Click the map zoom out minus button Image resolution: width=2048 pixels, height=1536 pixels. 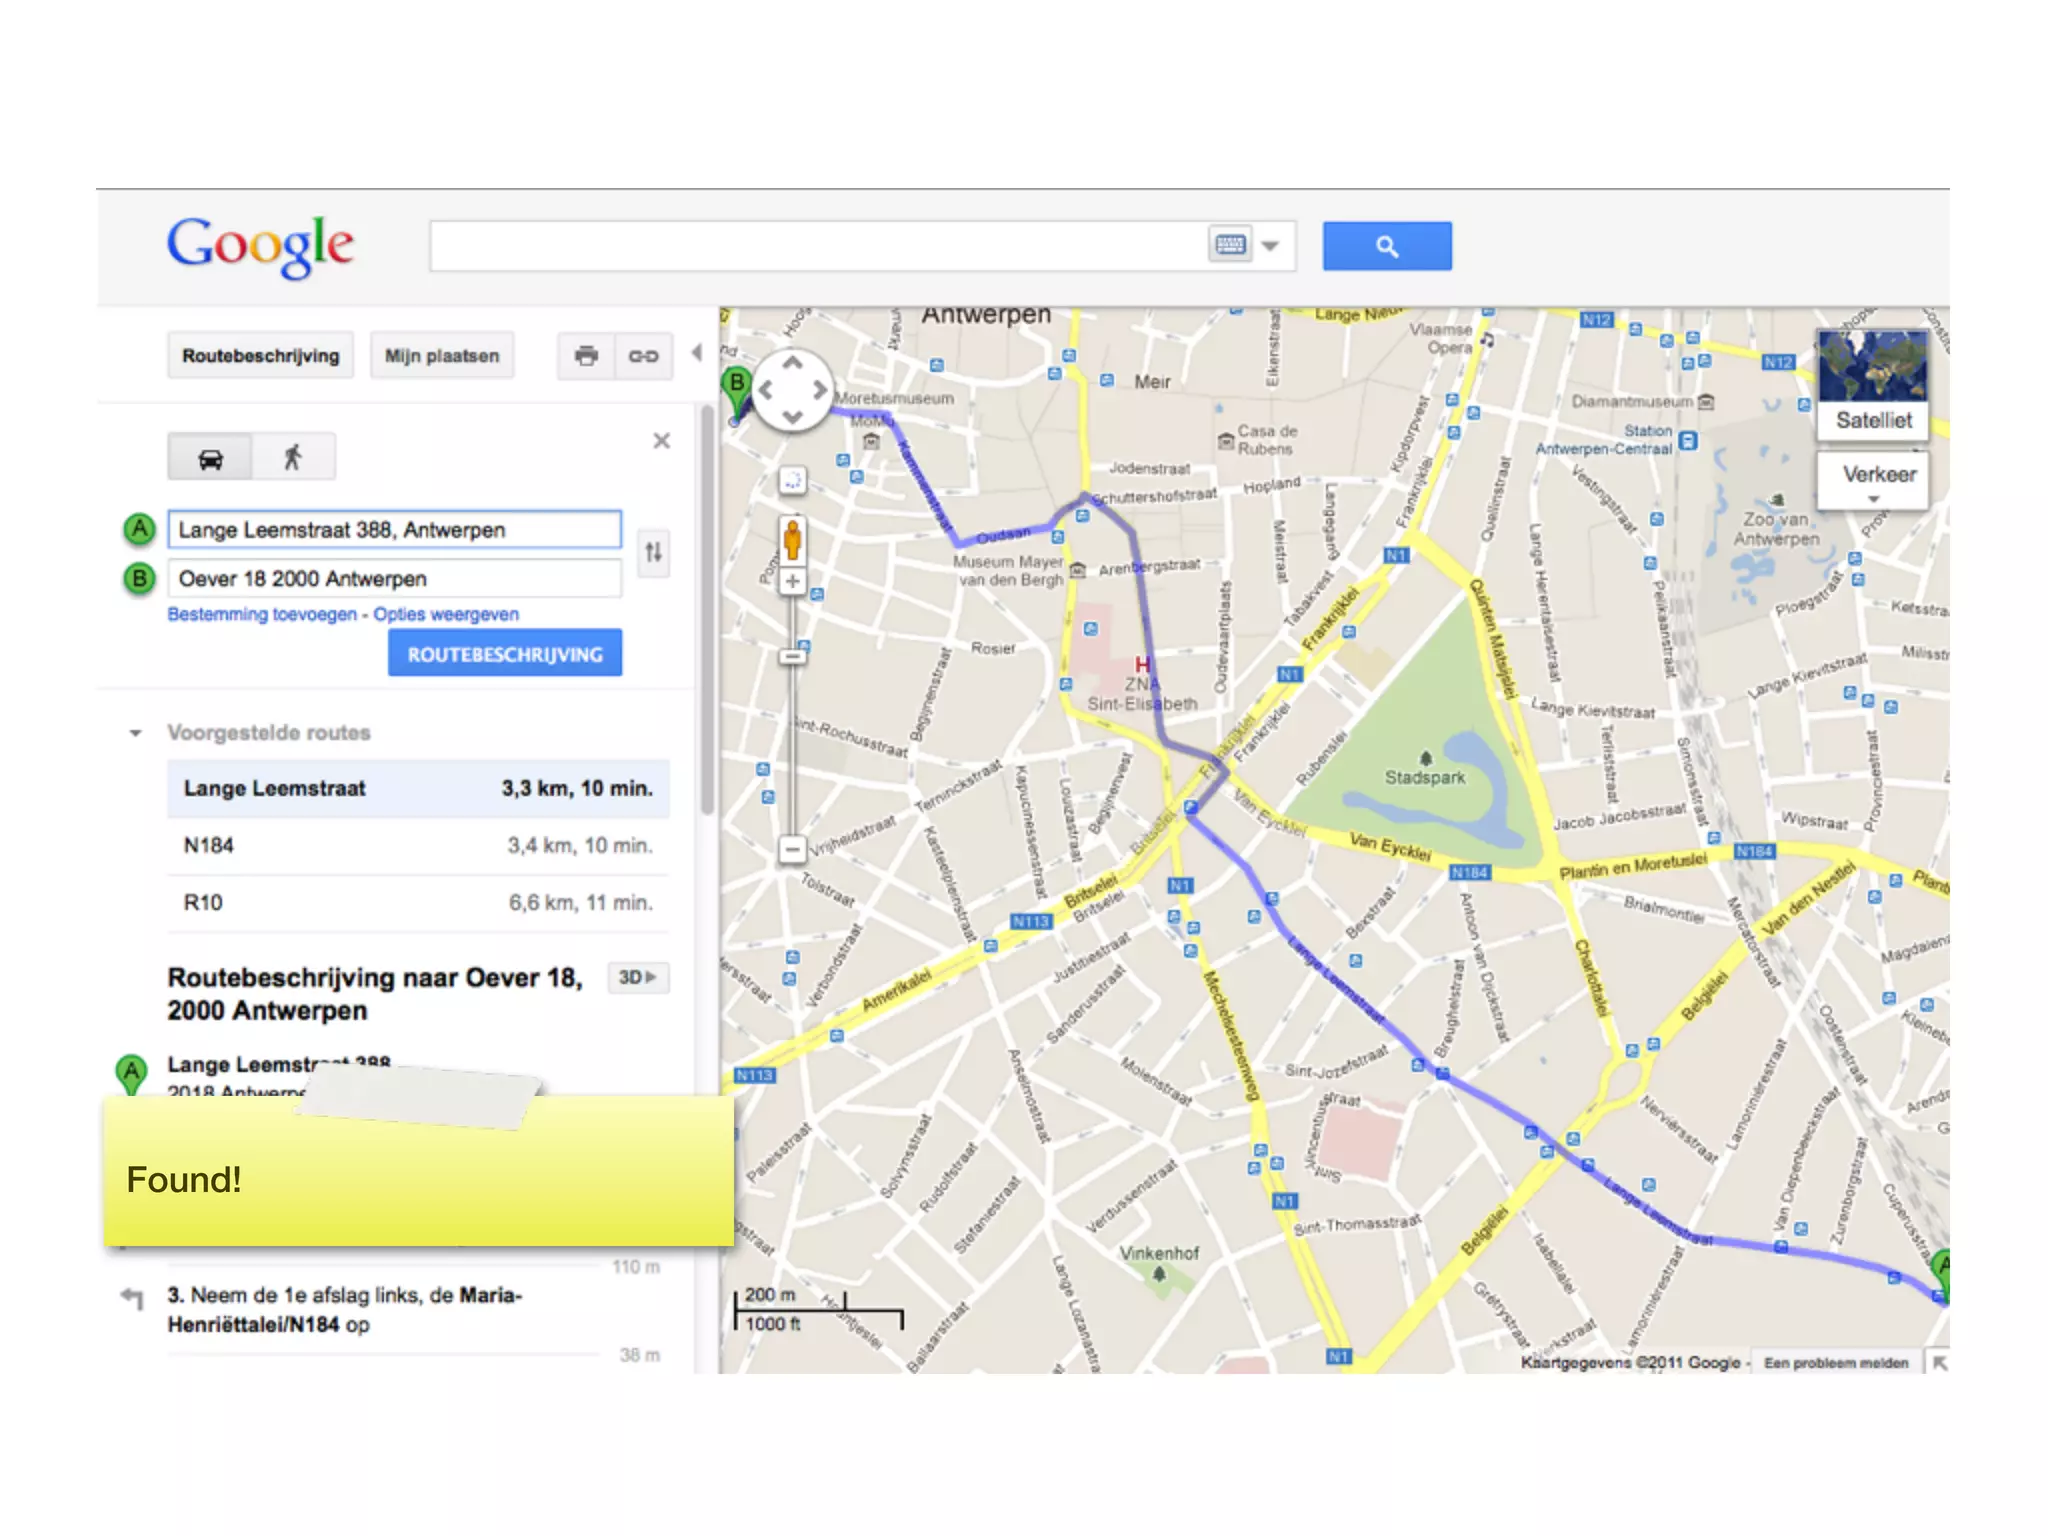793,850
